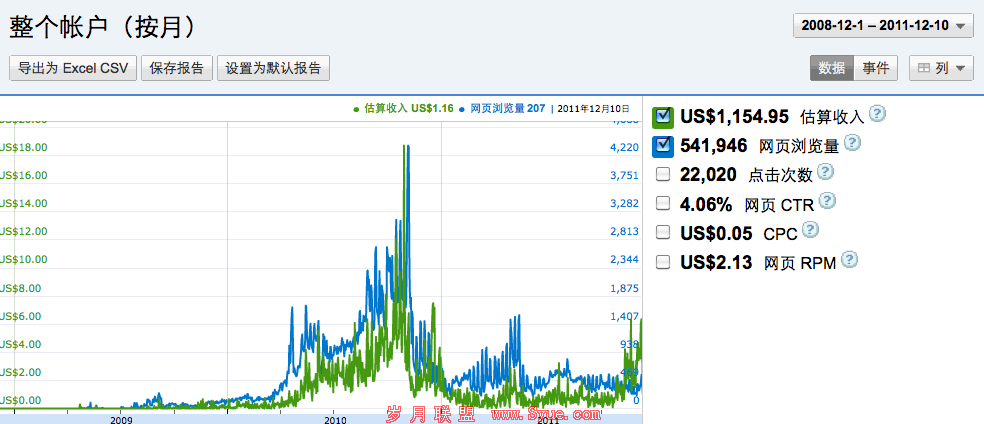
Task: Click help icon beside 点击次数
Action: pyautogui.click(x=826, y=172)
